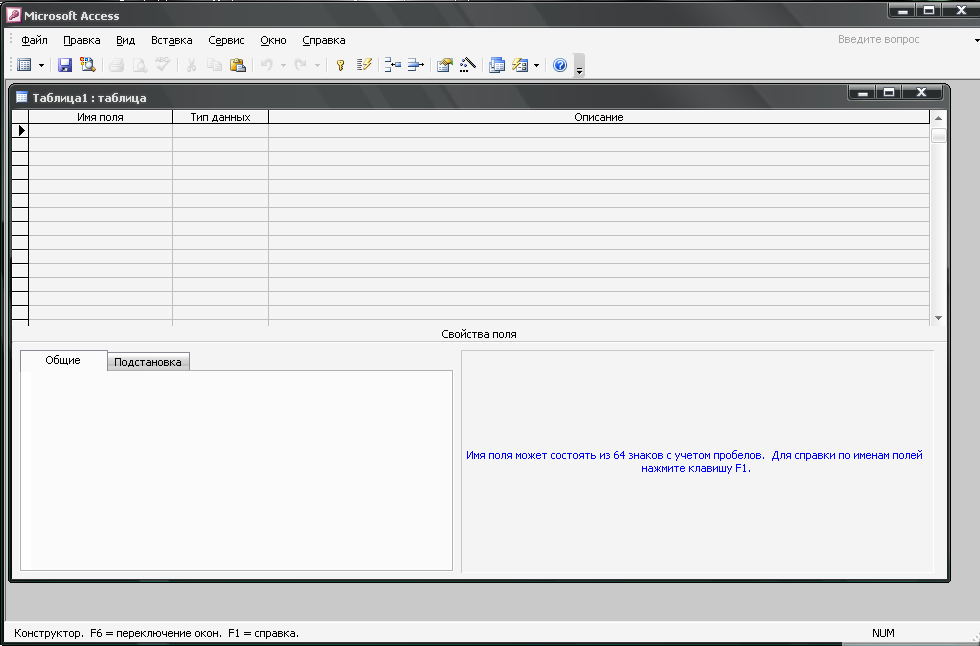Click the Copy icon

coord(214,65)
